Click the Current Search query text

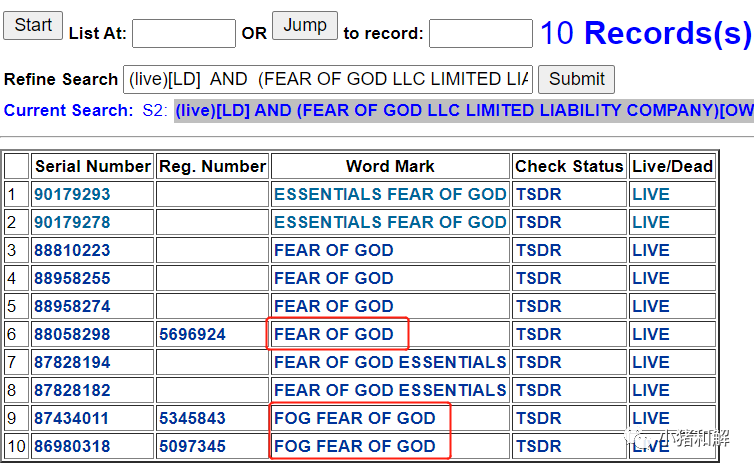464,111
